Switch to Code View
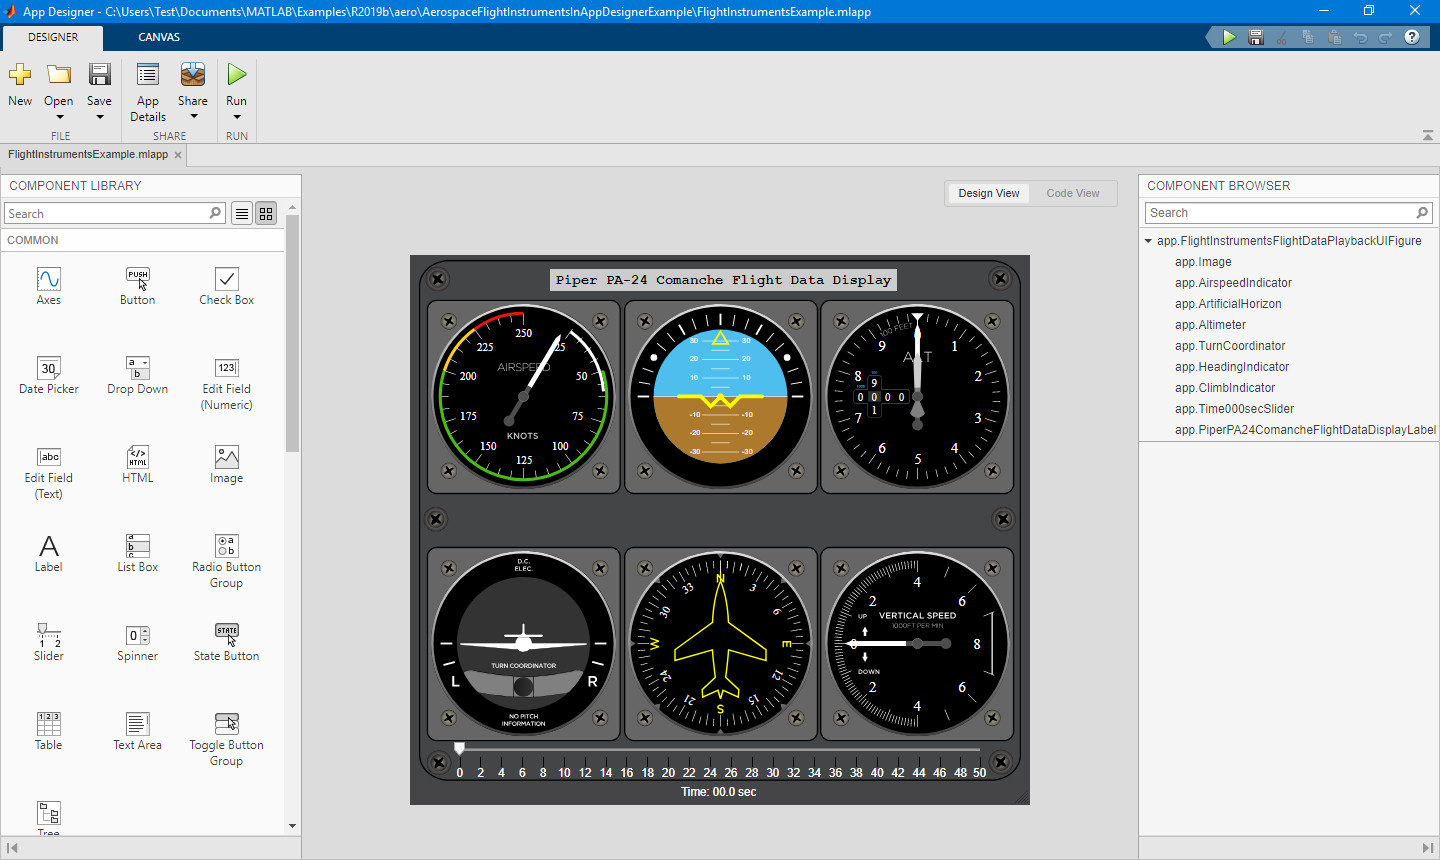Screen dimensions: 1440x860 click(x=1073, y=193)
